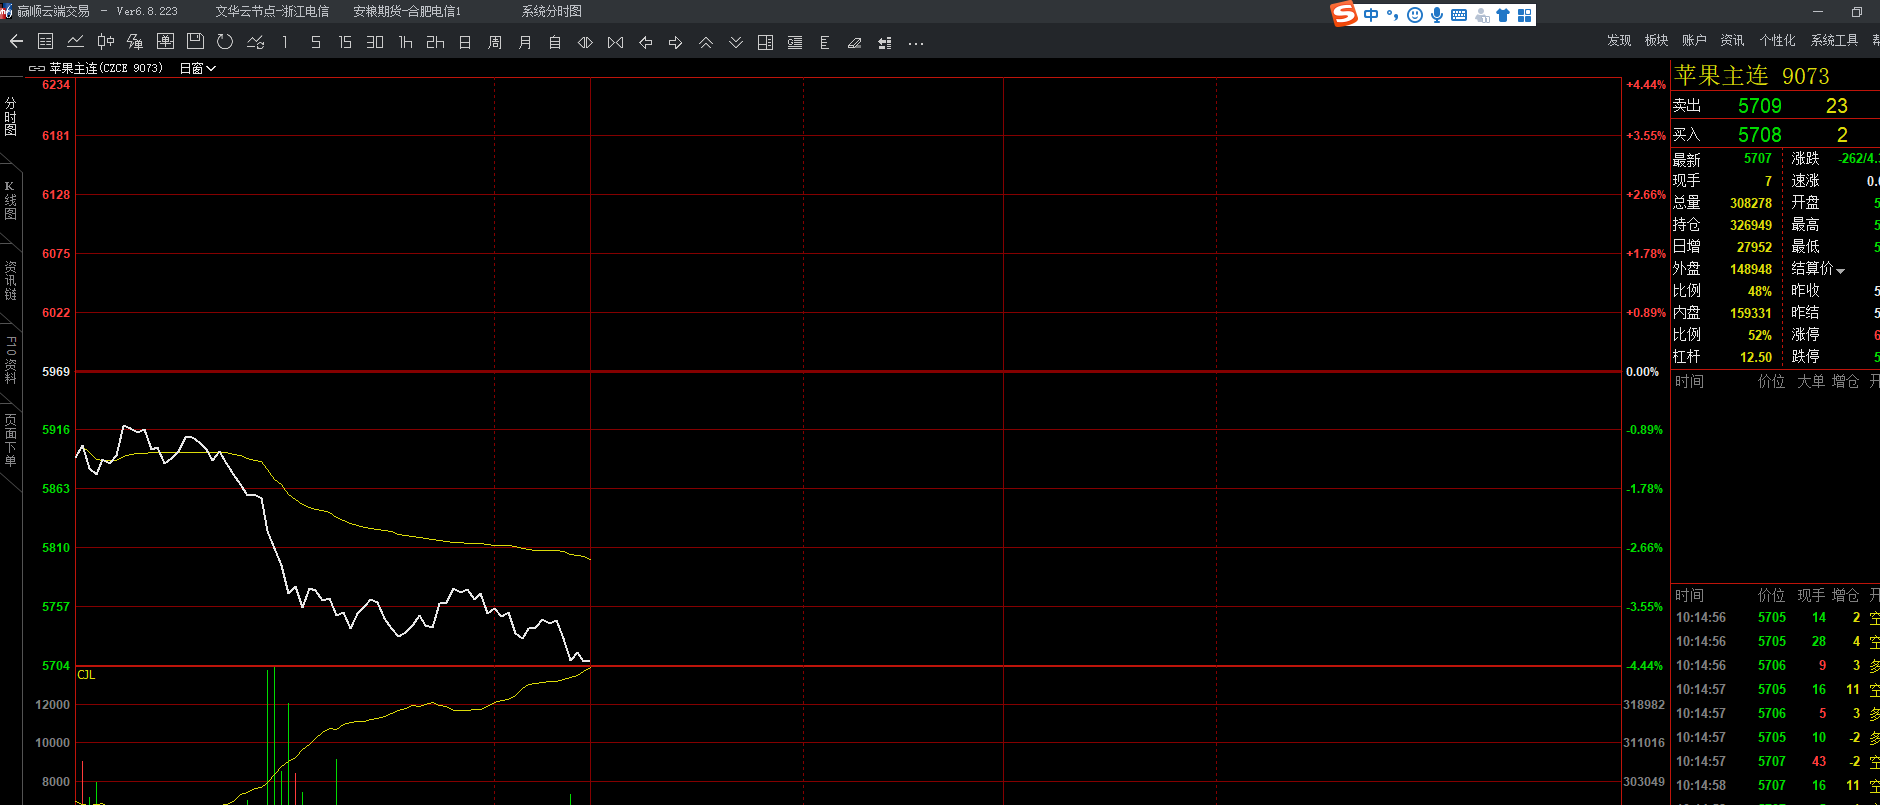The width and height of the screenshot is (1880, 805).
Task: Select the 1 minute period
Action: tap(285, 42)
